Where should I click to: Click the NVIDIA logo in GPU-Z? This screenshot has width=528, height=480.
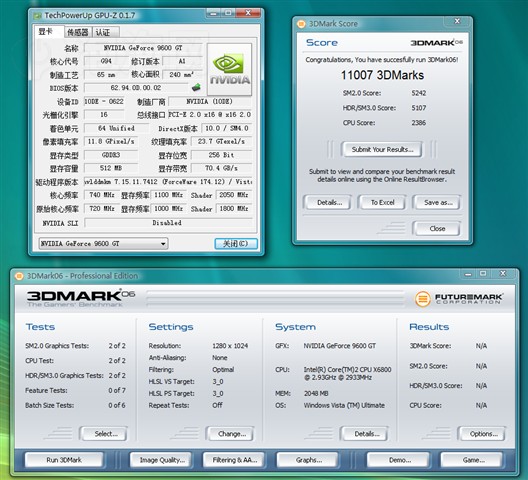coord(229,69)
